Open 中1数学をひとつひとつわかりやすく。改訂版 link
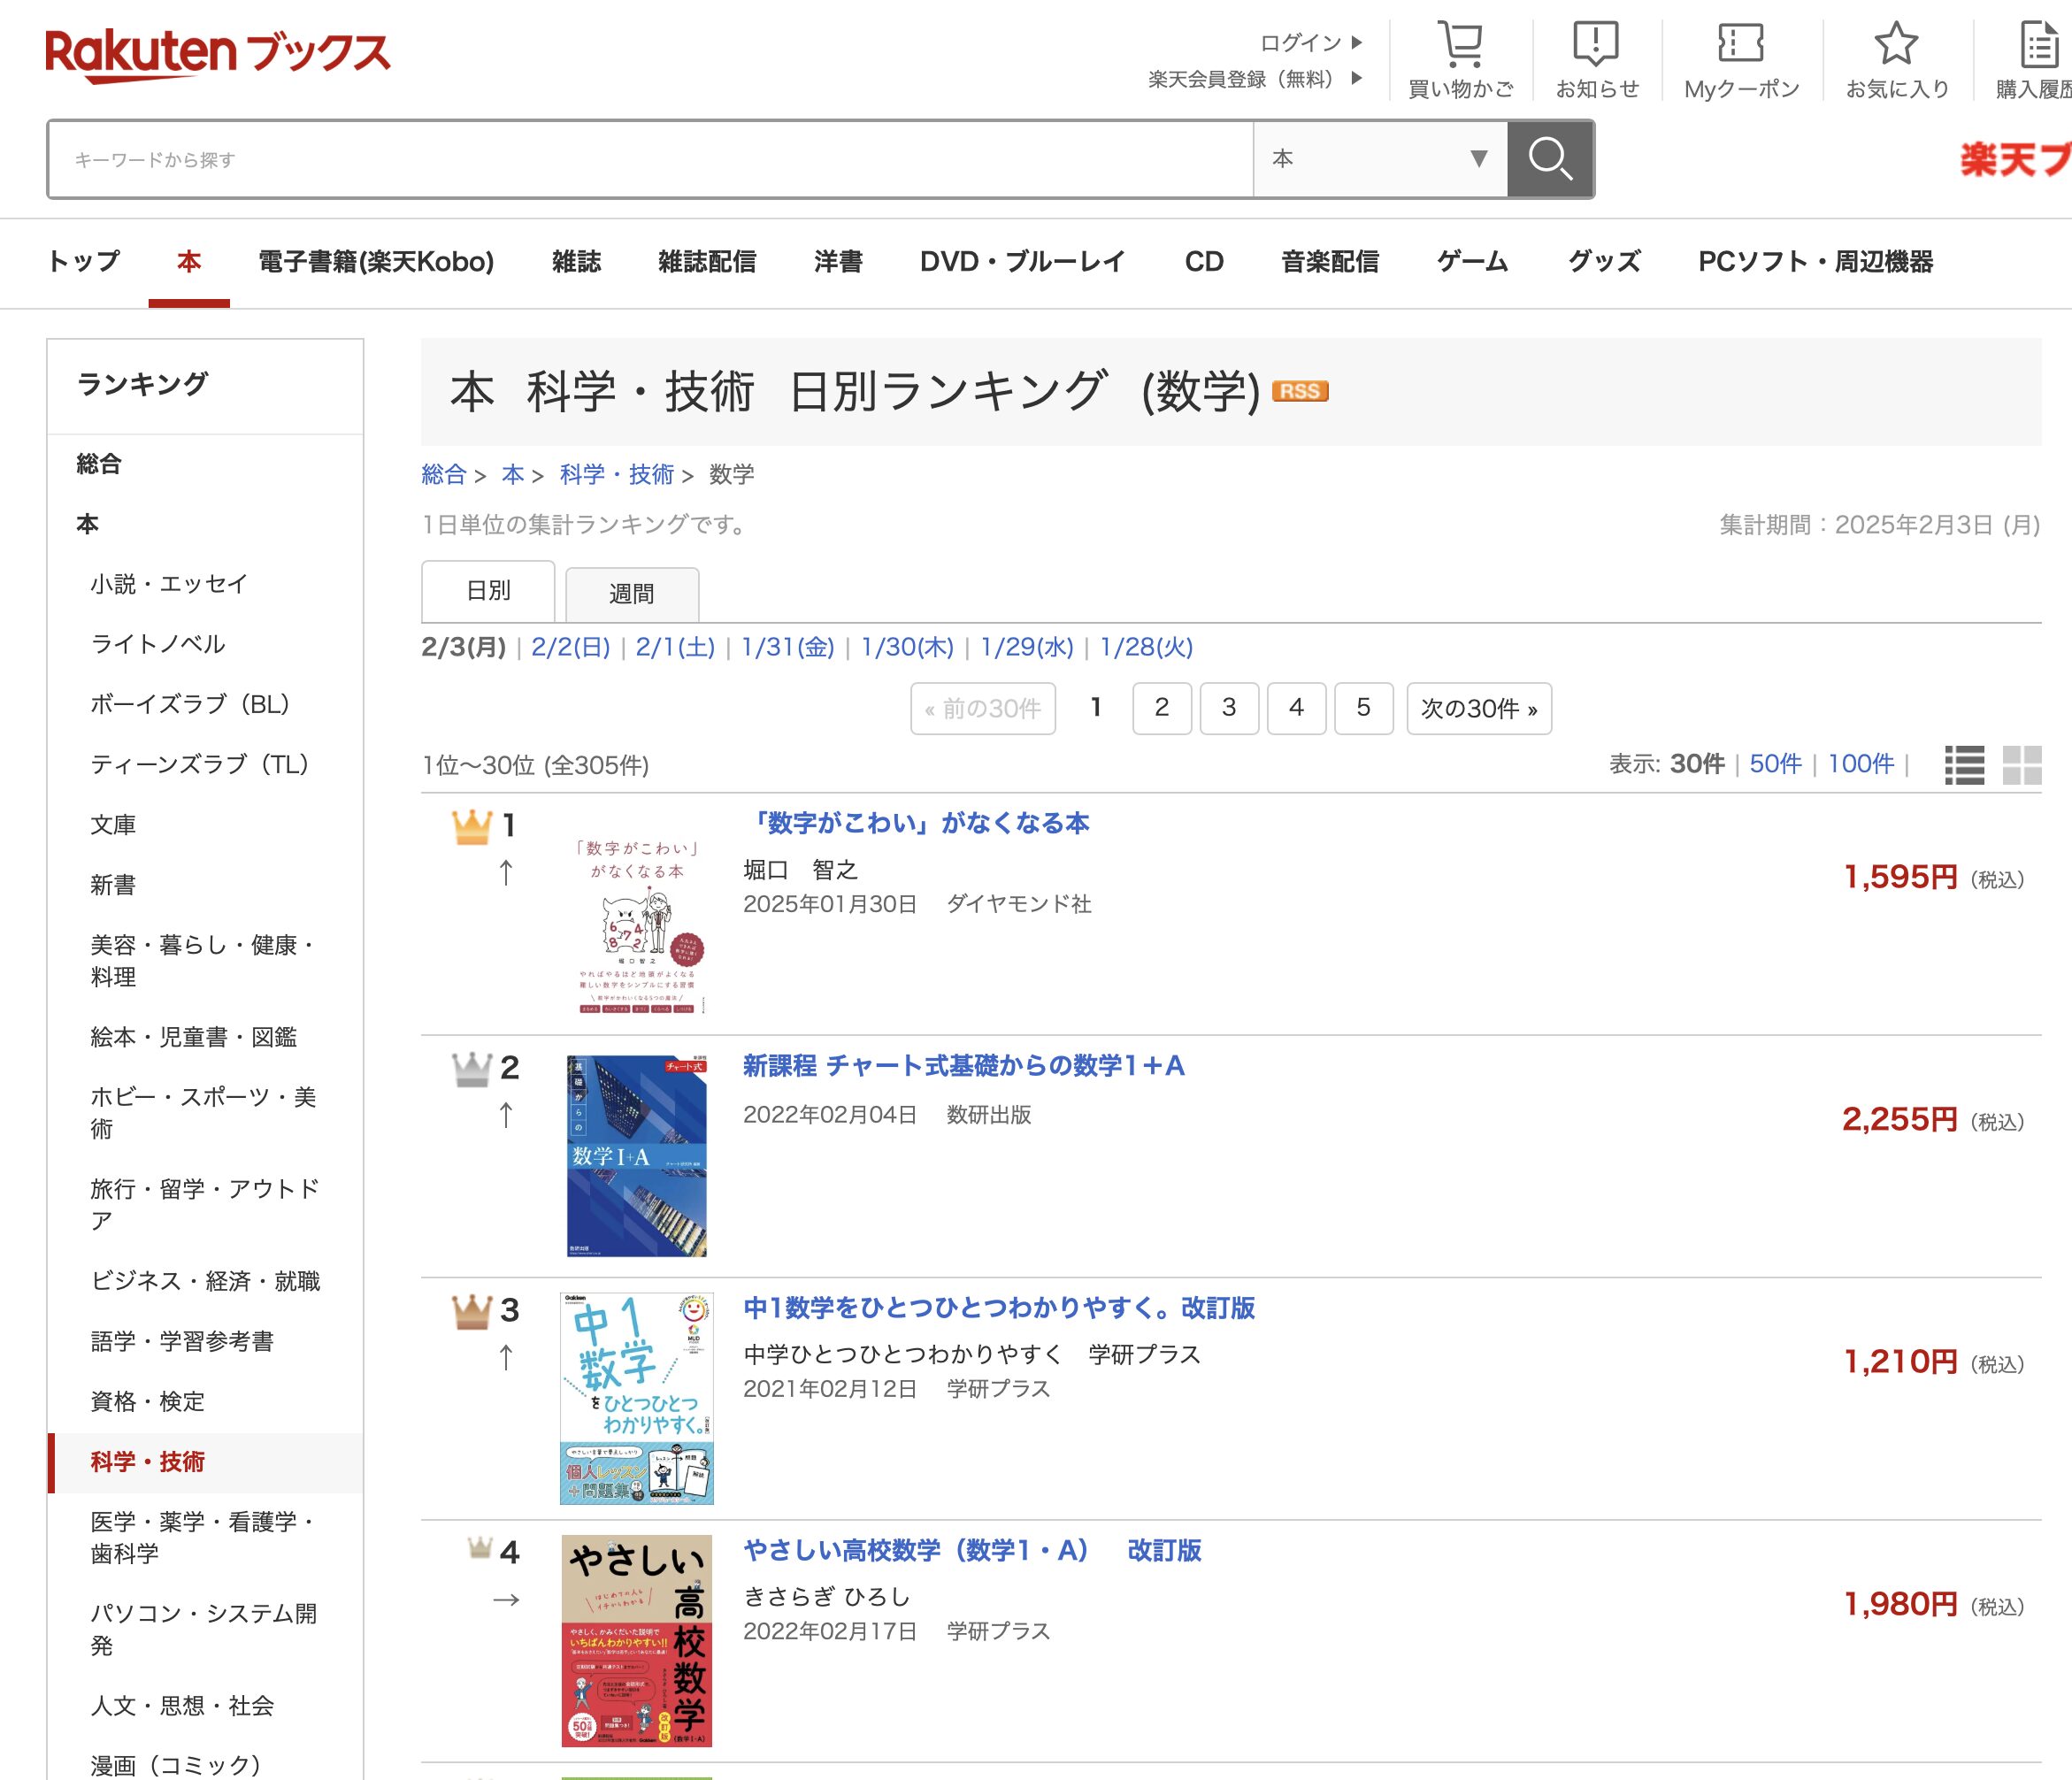This screenshot has width=2072, height=1780. coord(999,1308)
